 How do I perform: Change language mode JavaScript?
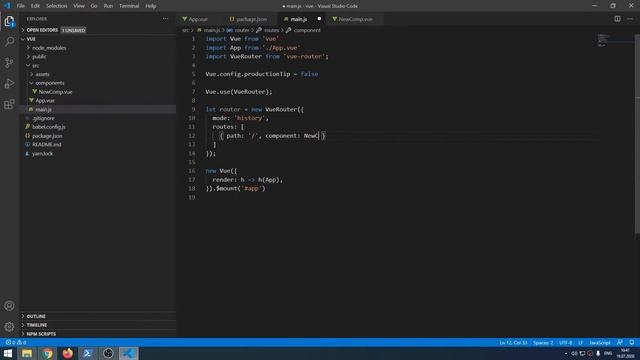tap(600, 342)
